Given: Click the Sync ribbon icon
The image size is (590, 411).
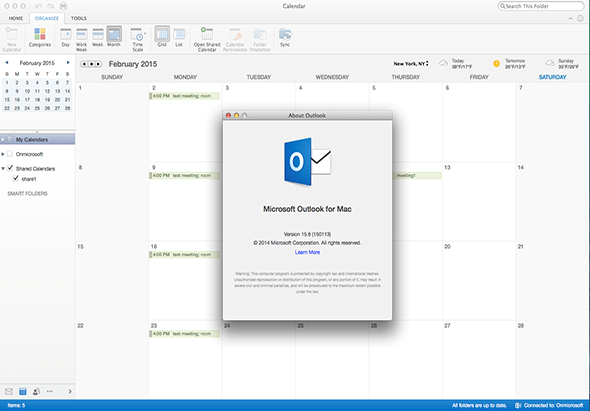Looking at the screenshot, I should (285, 37).
